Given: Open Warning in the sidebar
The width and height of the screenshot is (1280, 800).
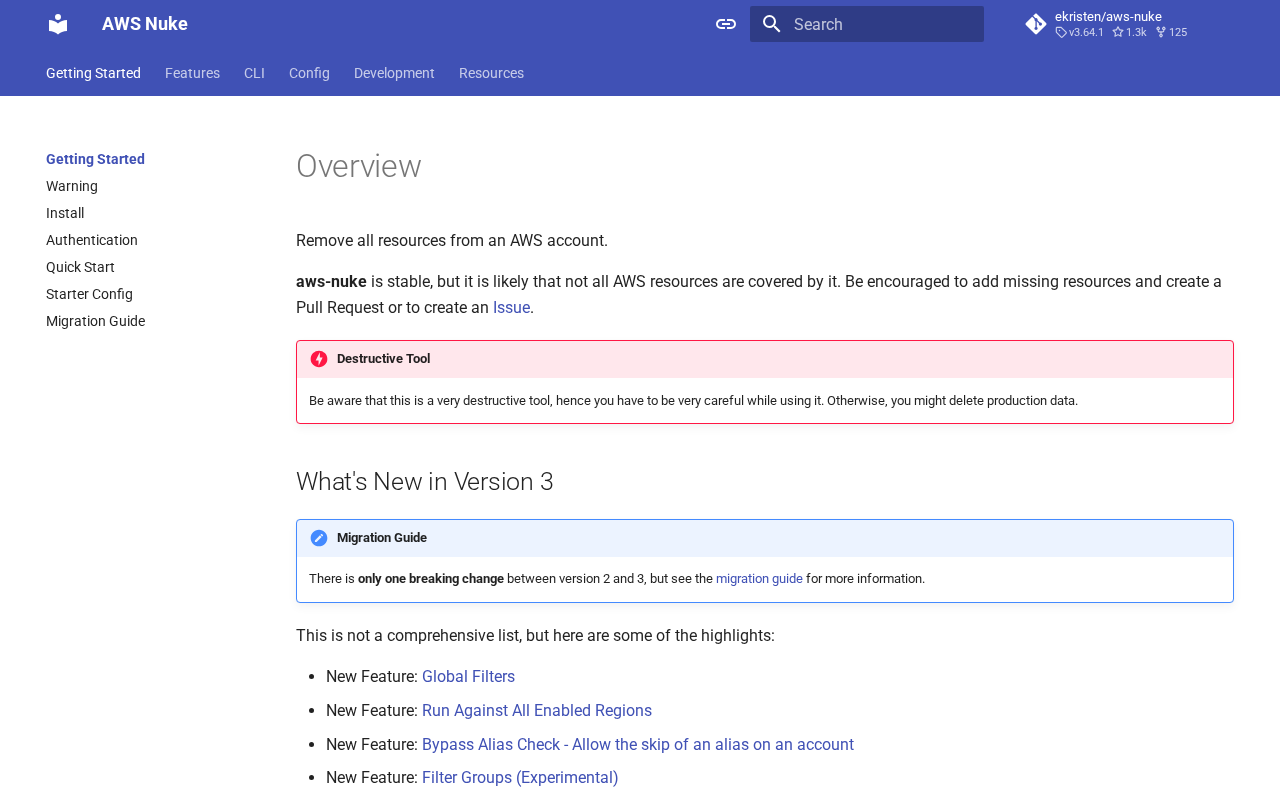Looking at the screenshot, I should [72, 186].
